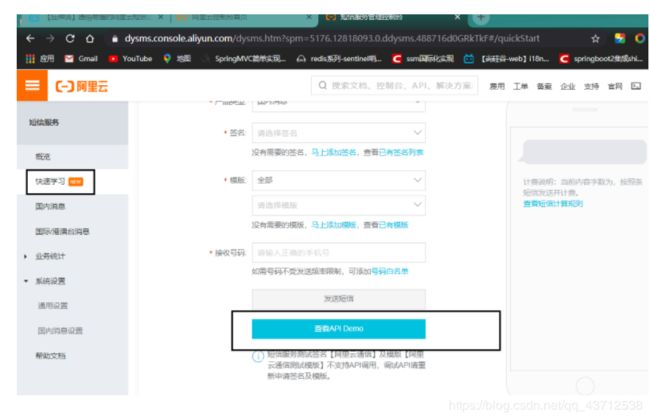Switch to the first browser tab
This screenshot has width=650, height=420.
pos(93,18)
